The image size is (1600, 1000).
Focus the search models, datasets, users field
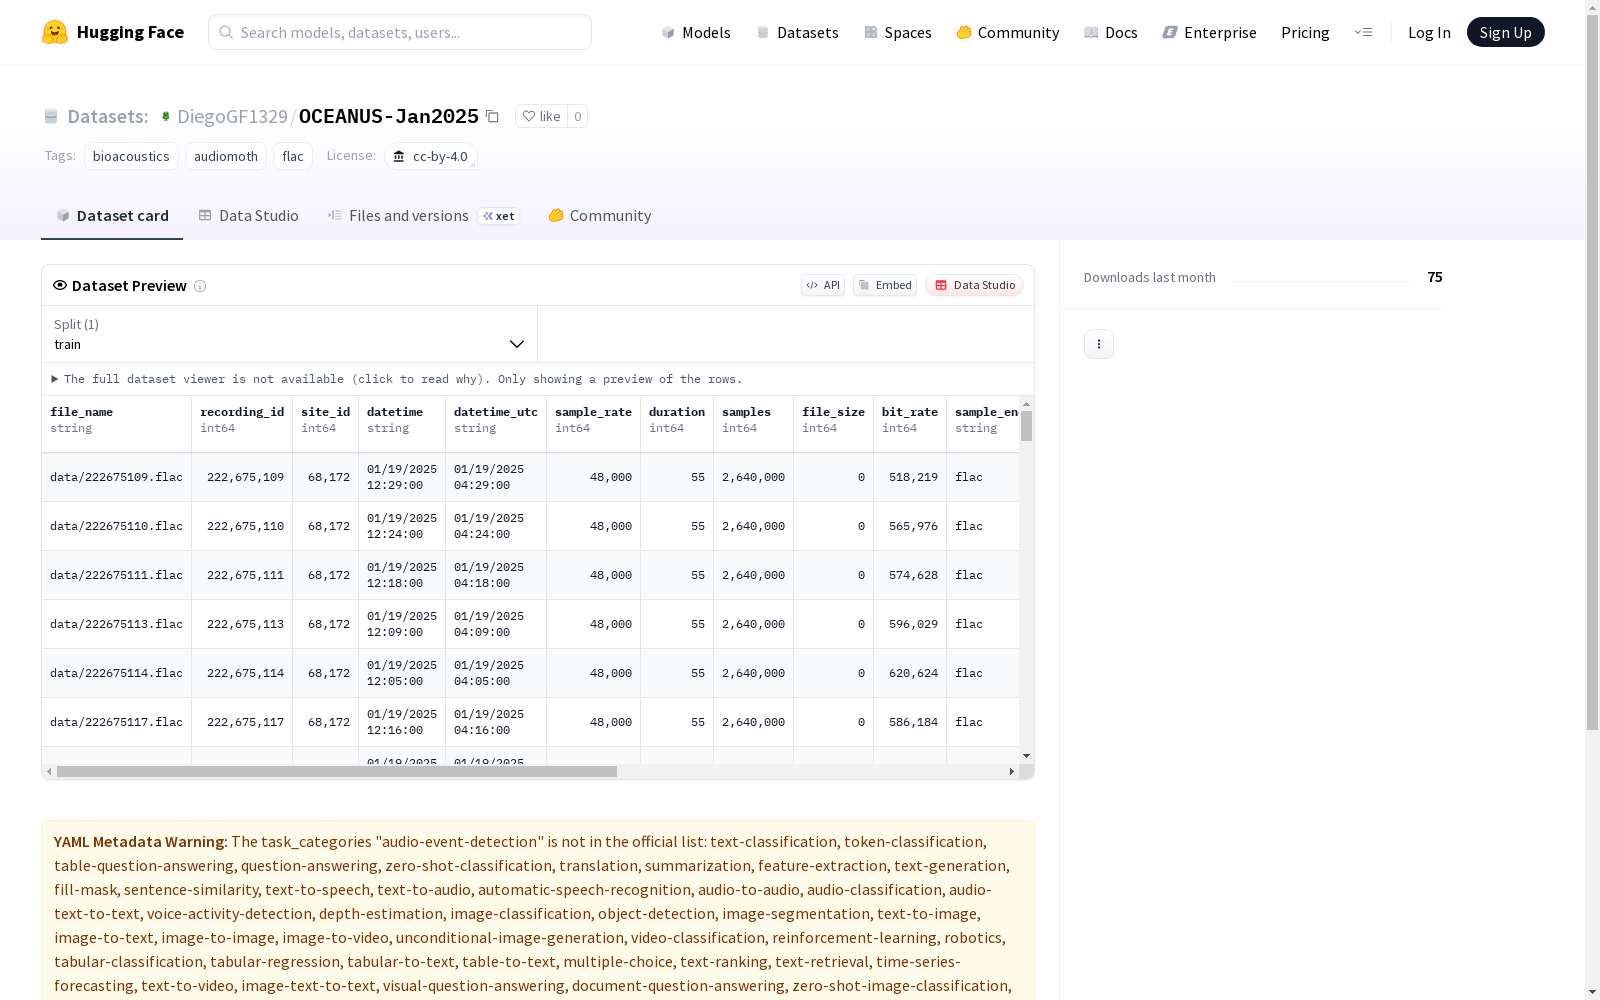[400, 32]
